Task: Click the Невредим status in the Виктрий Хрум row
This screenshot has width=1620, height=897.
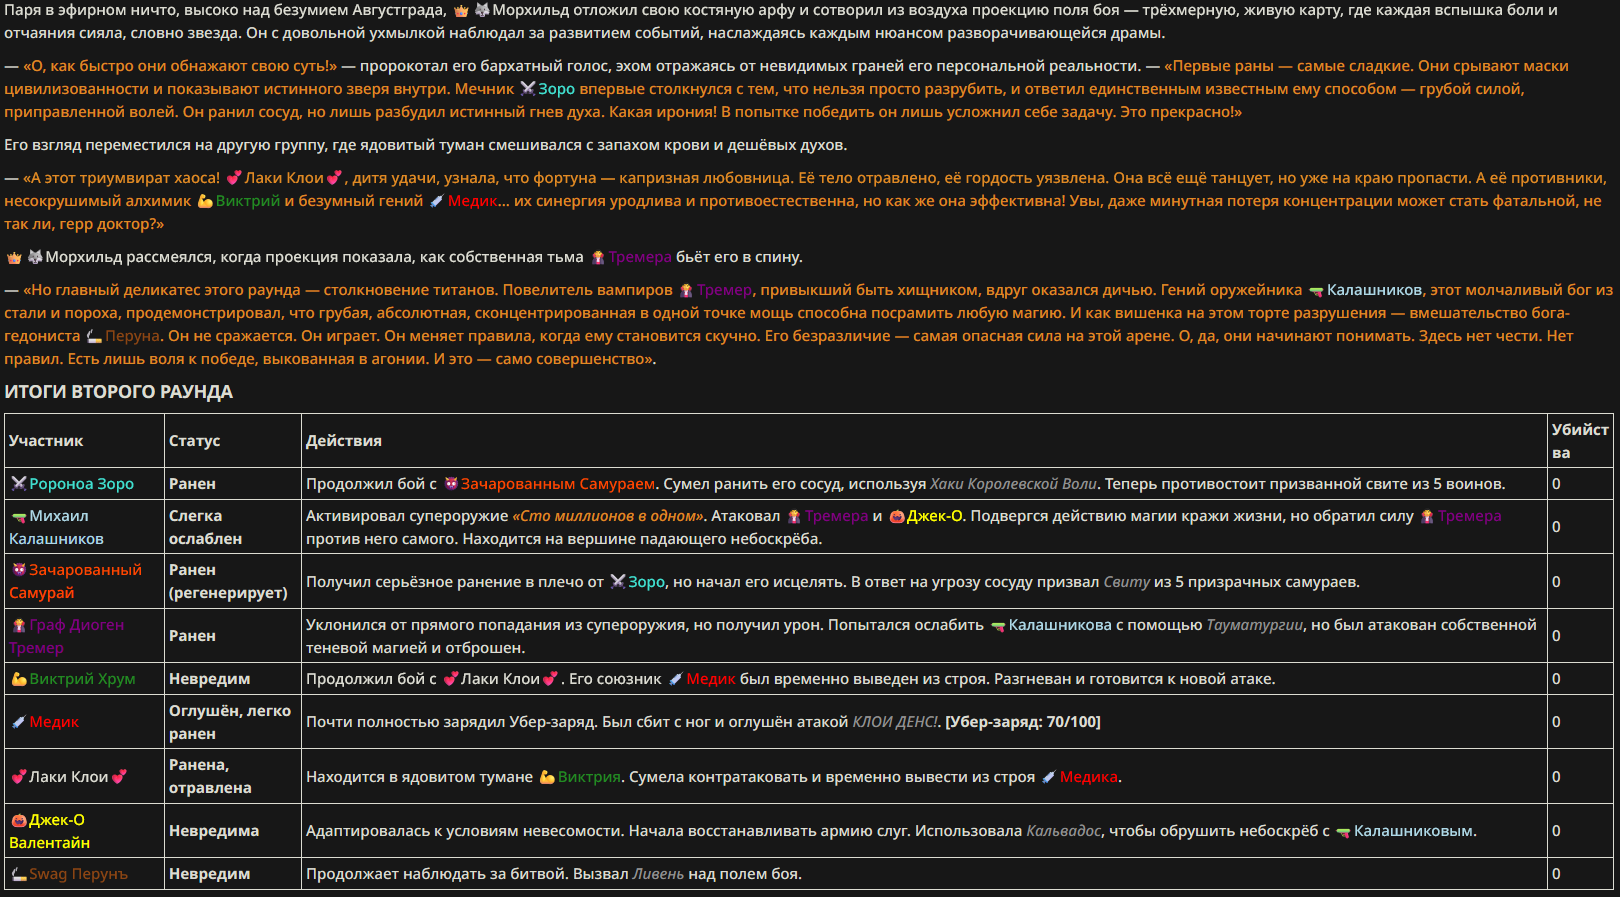Action: pos(210,679)
